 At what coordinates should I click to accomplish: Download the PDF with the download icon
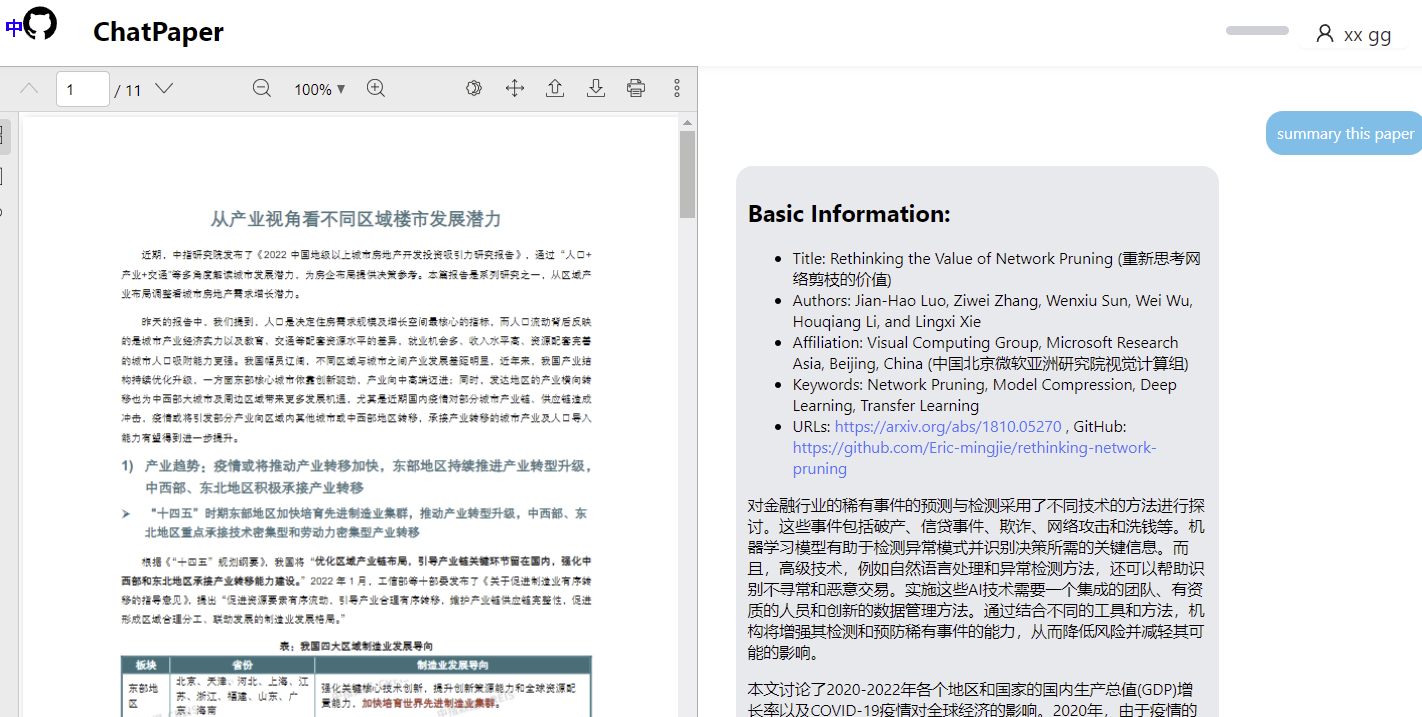point(596,88)
